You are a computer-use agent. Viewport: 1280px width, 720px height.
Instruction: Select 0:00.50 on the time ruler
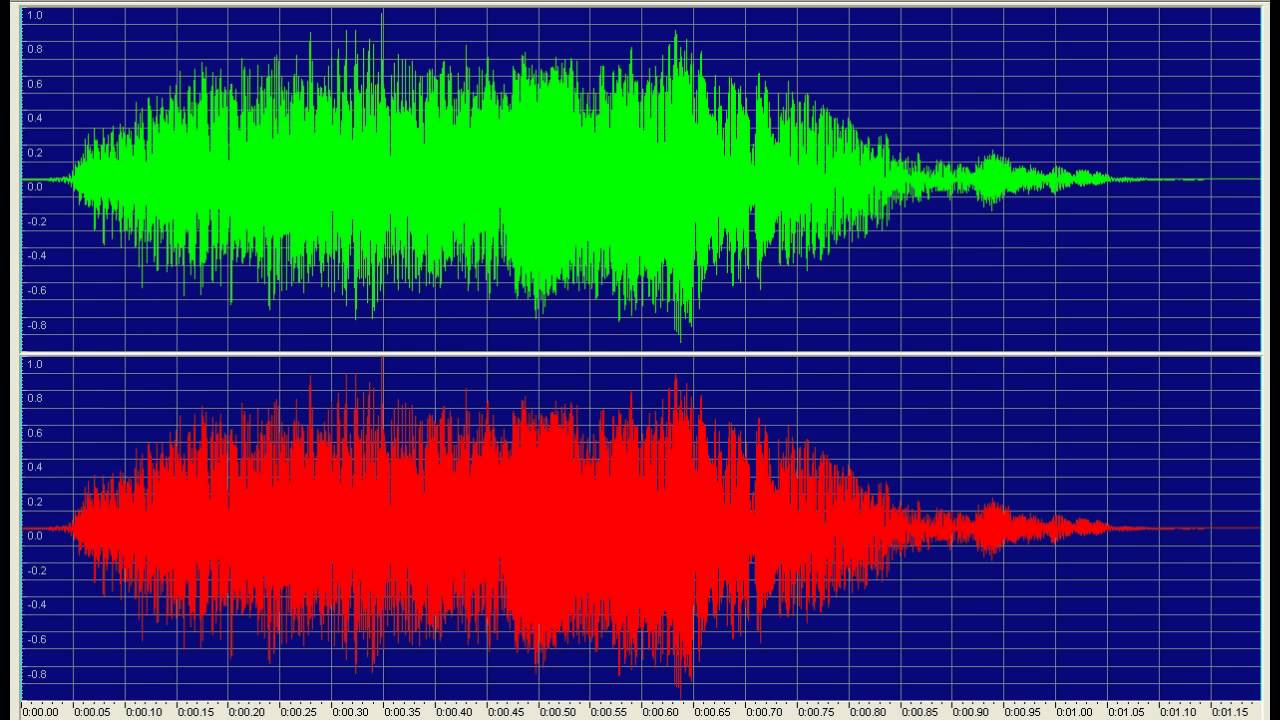coord(557,712)
